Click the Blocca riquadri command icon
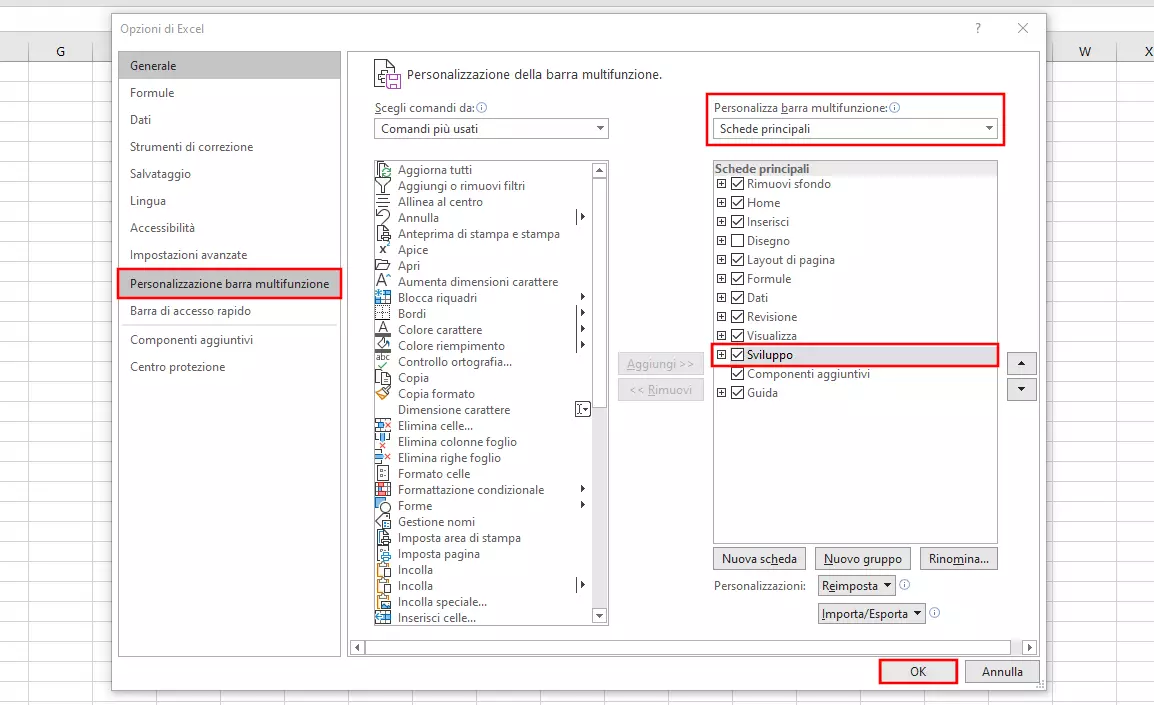1154x705 pixels. [383, 297]
